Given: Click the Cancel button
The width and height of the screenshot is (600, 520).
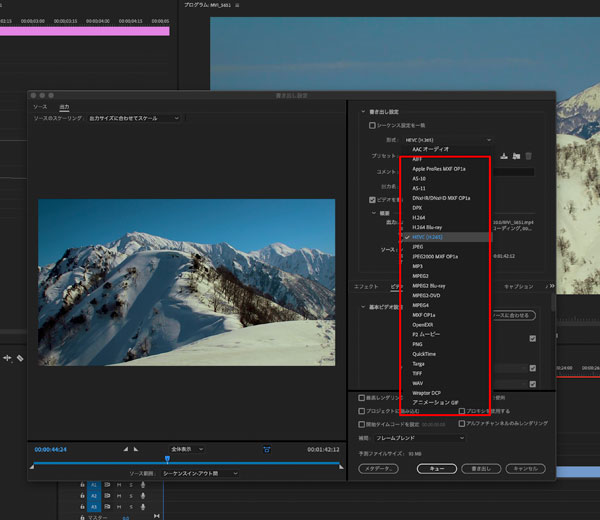Looking at the screenshot, I should 525,469.
